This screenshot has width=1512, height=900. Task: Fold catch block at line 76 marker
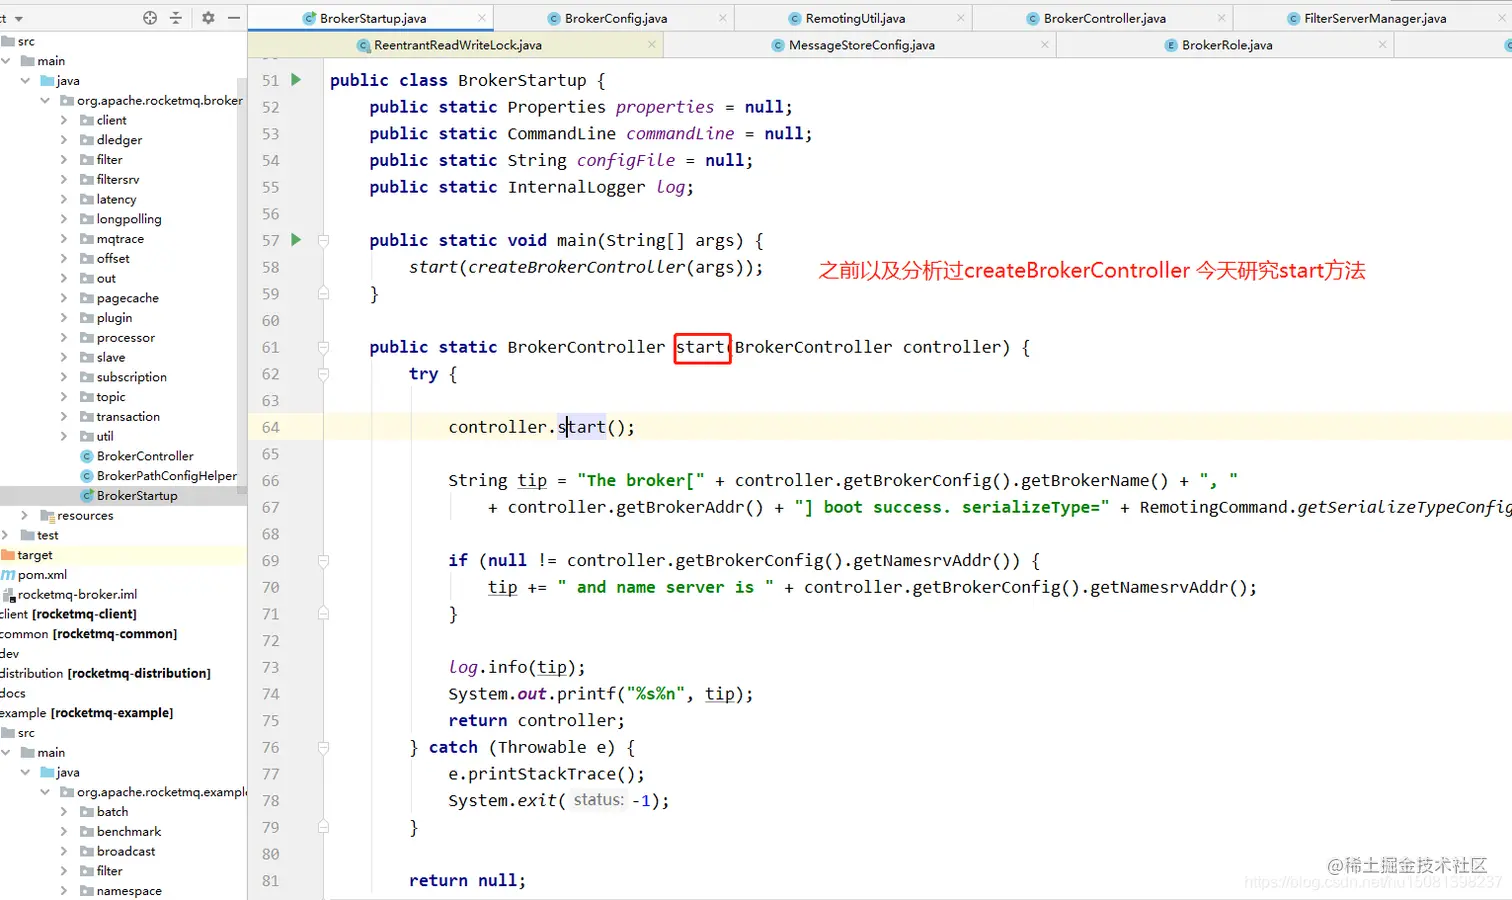pos(323,747)
